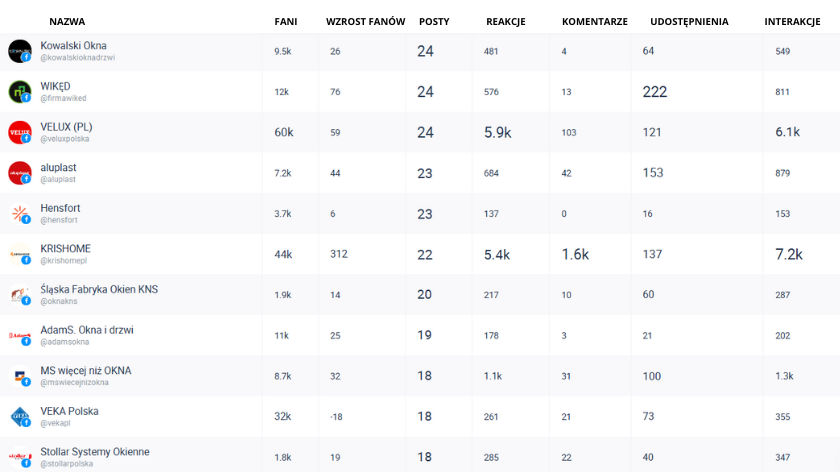
Task: Click the POSTY column header
Action: [434, 21]
